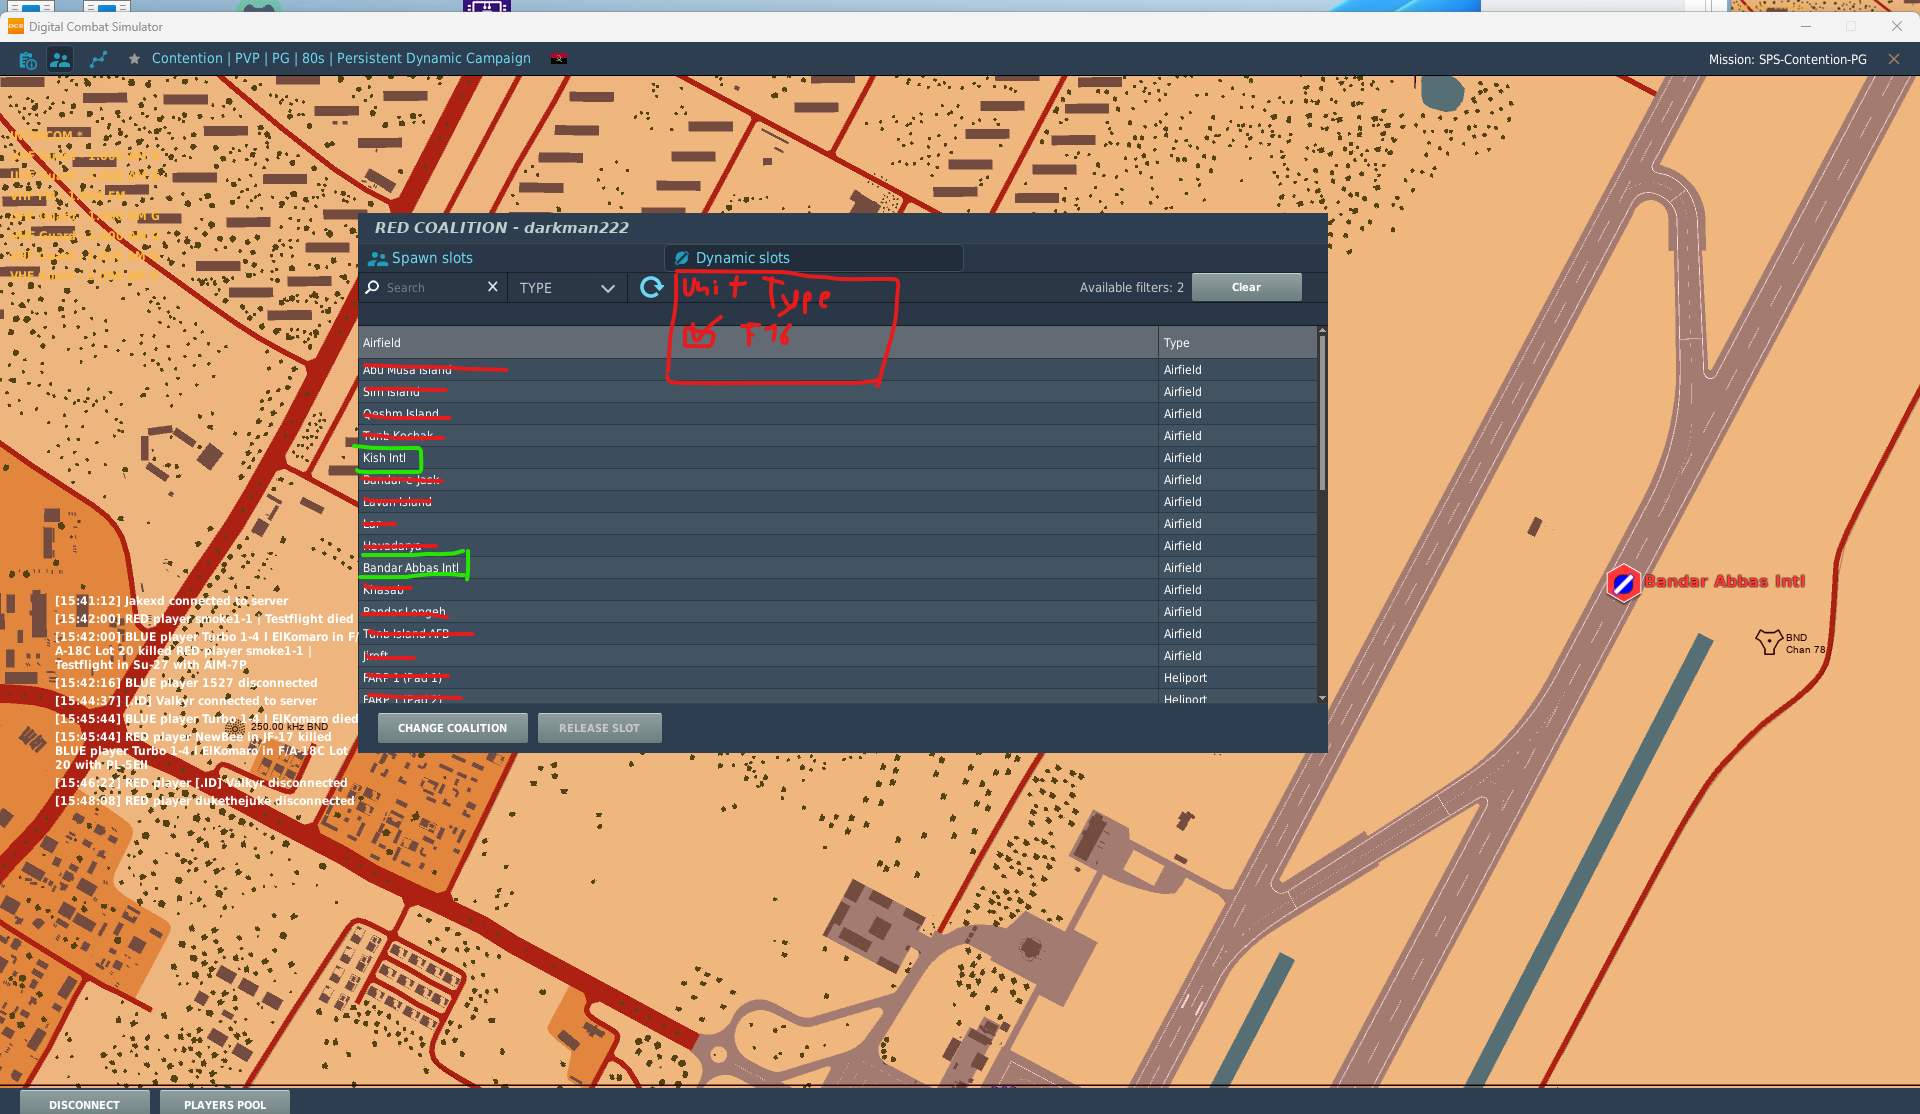Sort by the Type column header

(1237, 343)
